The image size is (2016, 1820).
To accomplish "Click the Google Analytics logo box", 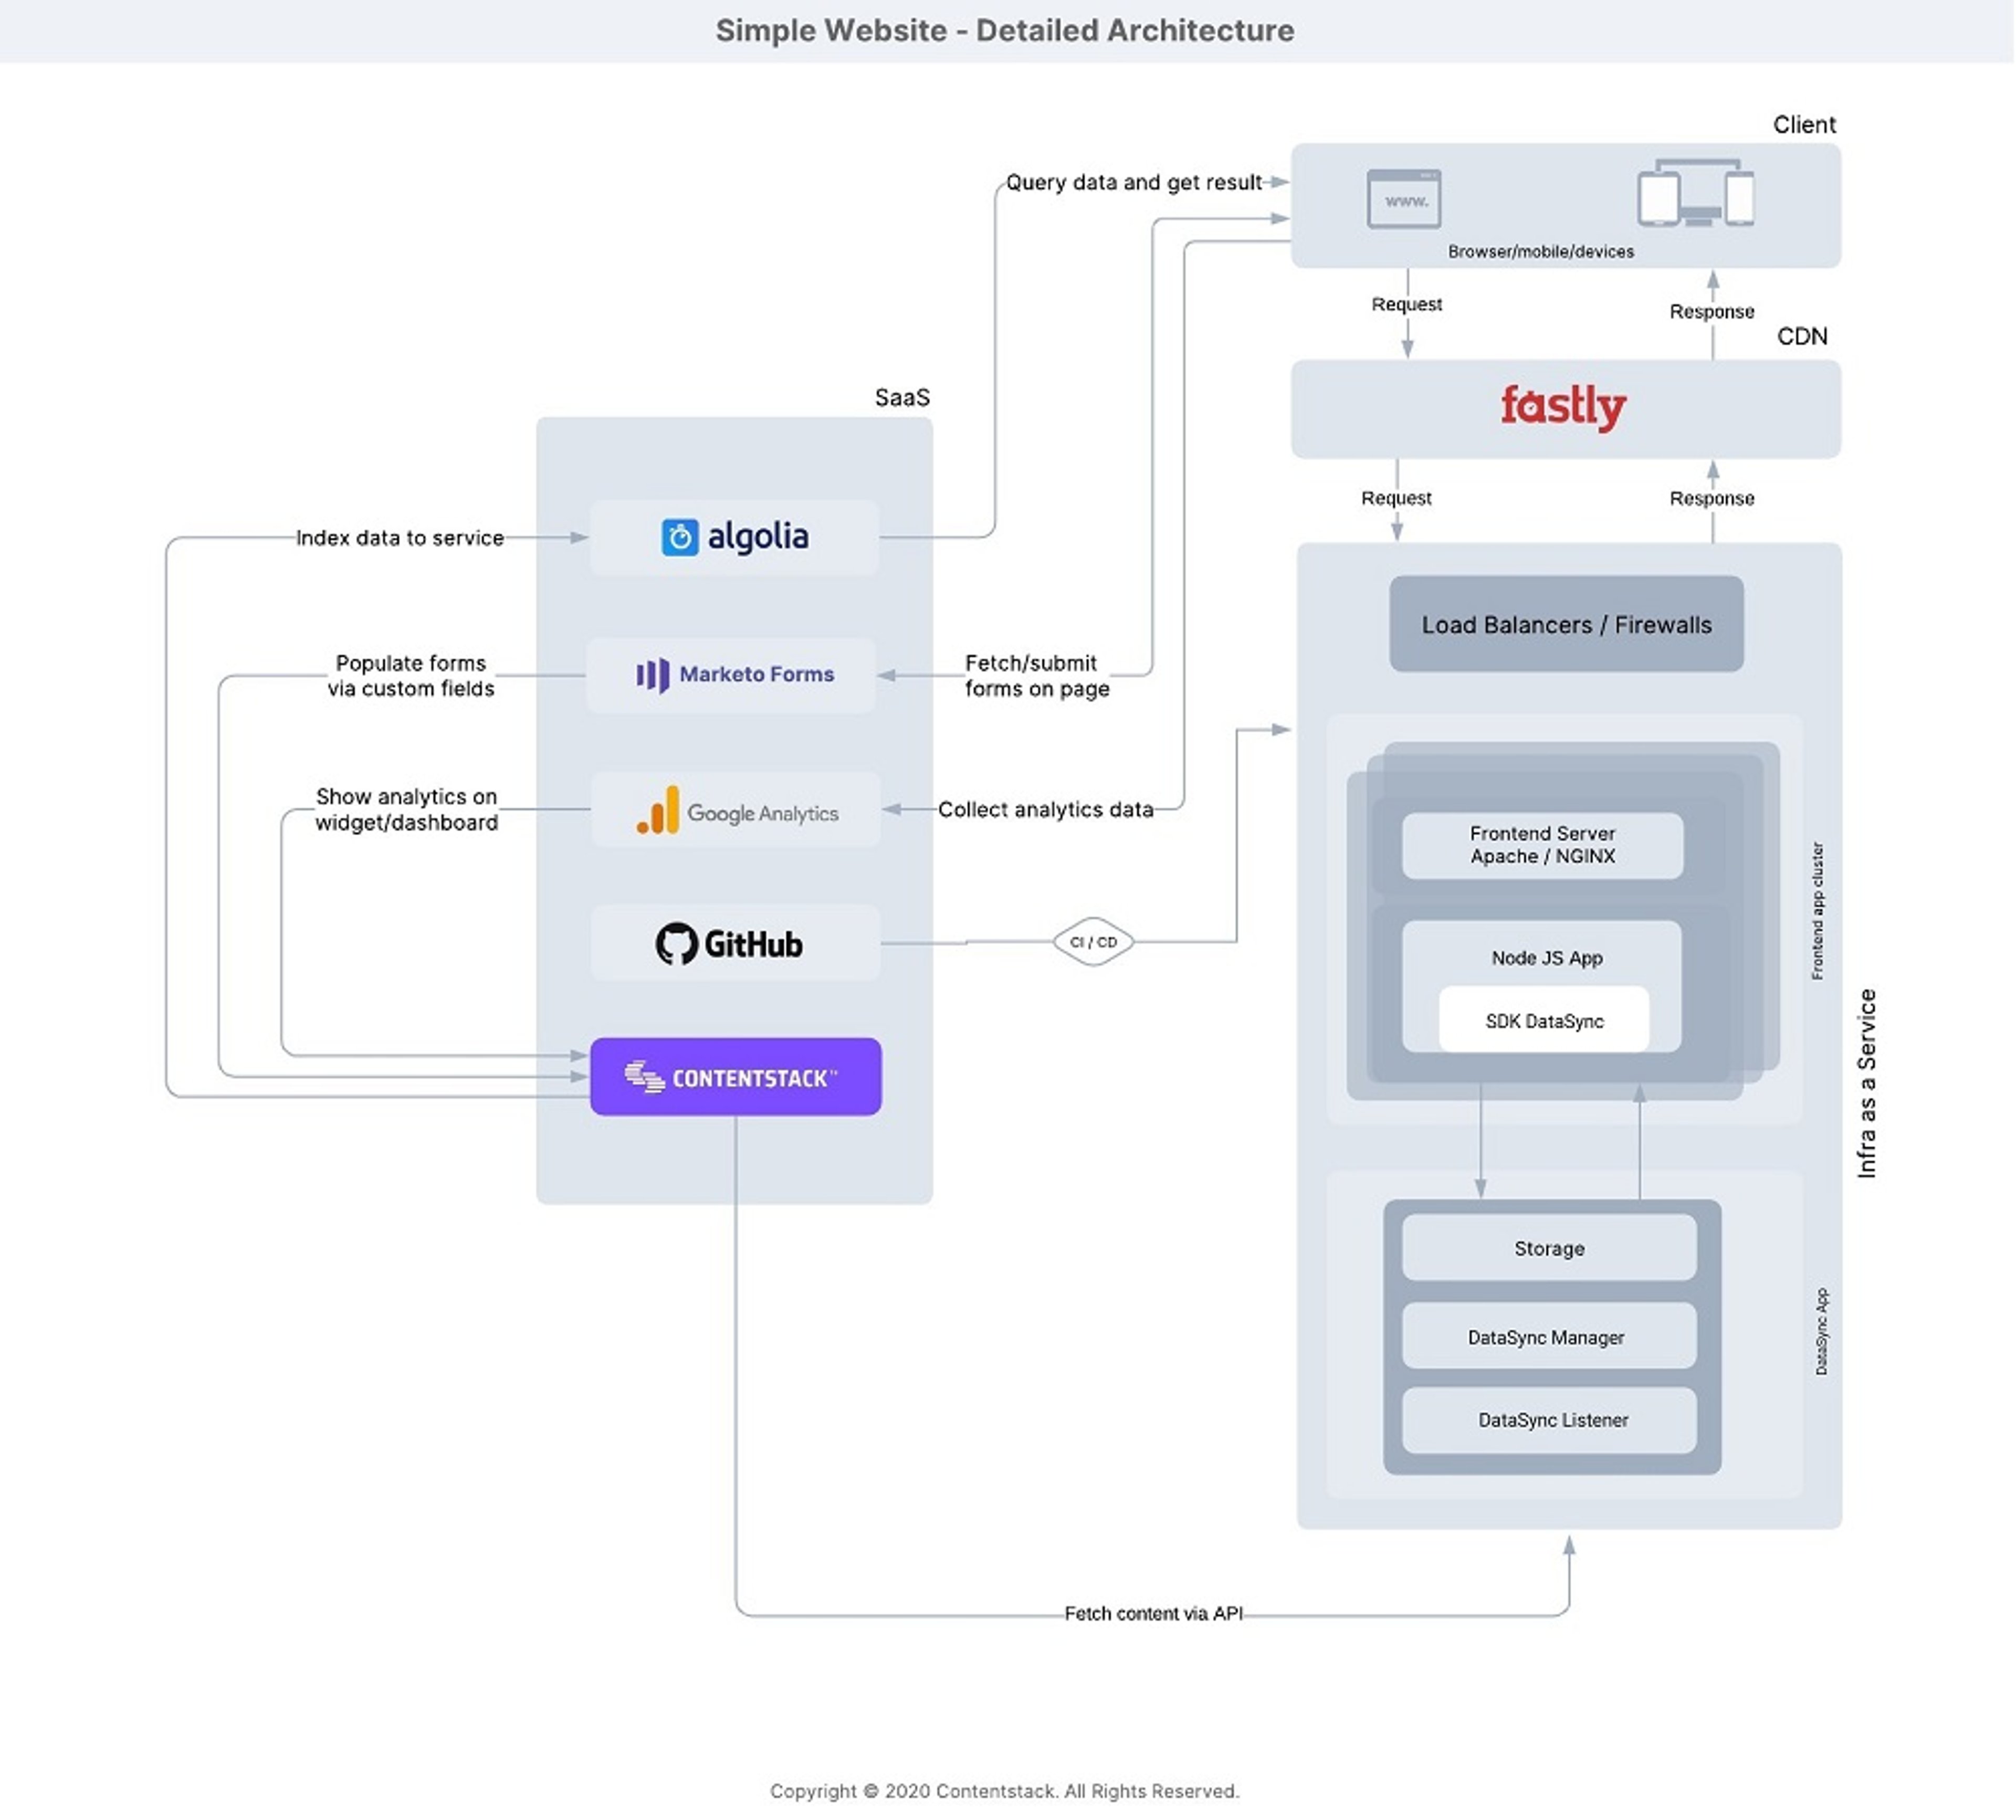I will [736, 810].
